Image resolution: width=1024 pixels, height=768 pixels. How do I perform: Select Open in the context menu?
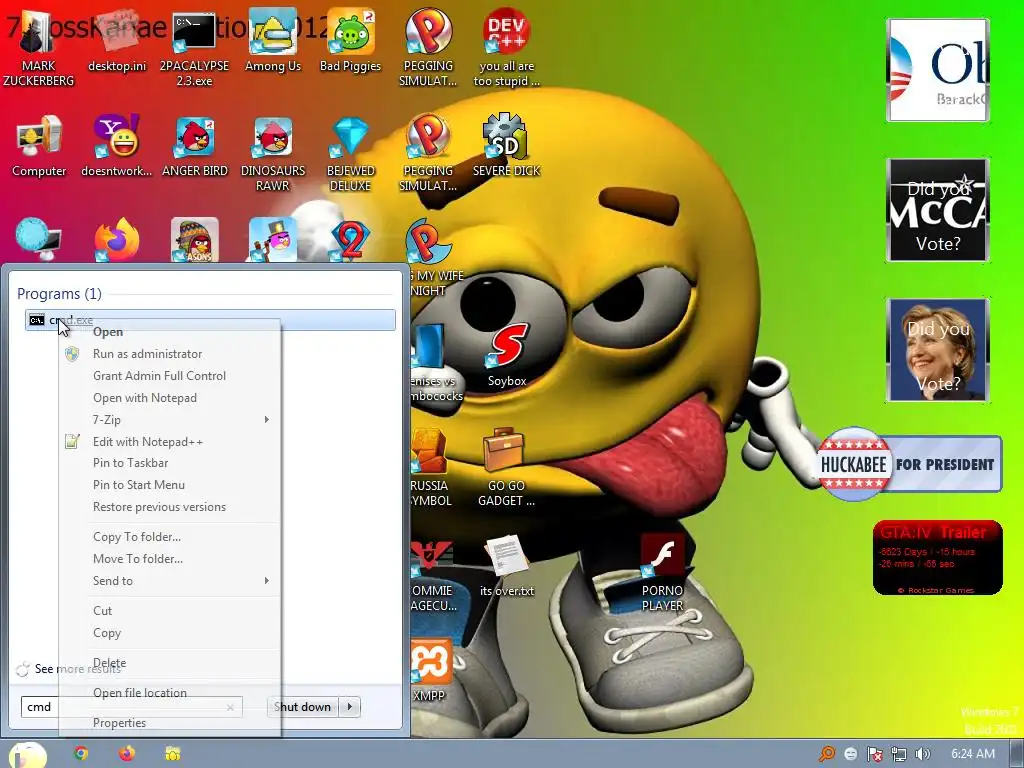point(170,332)
